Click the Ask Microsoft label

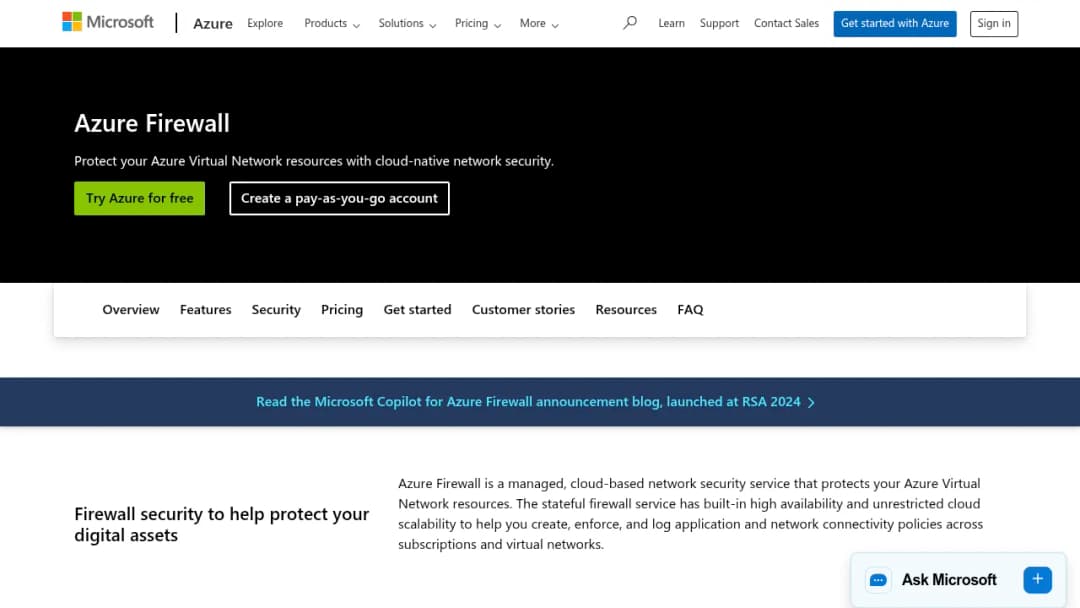pos(949,580)
